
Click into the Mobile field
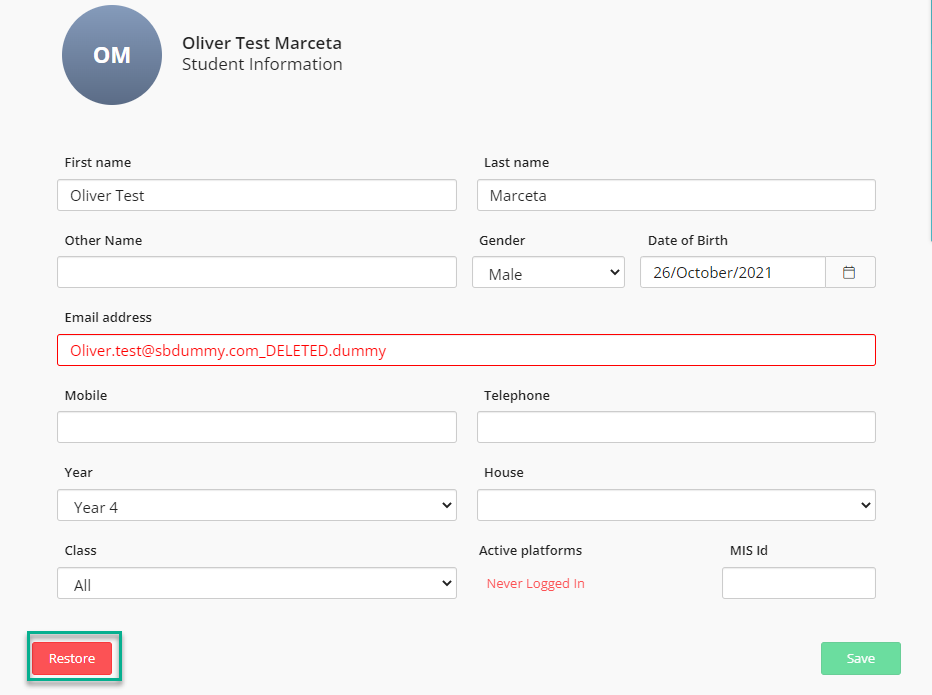click(x=257, y=427)
